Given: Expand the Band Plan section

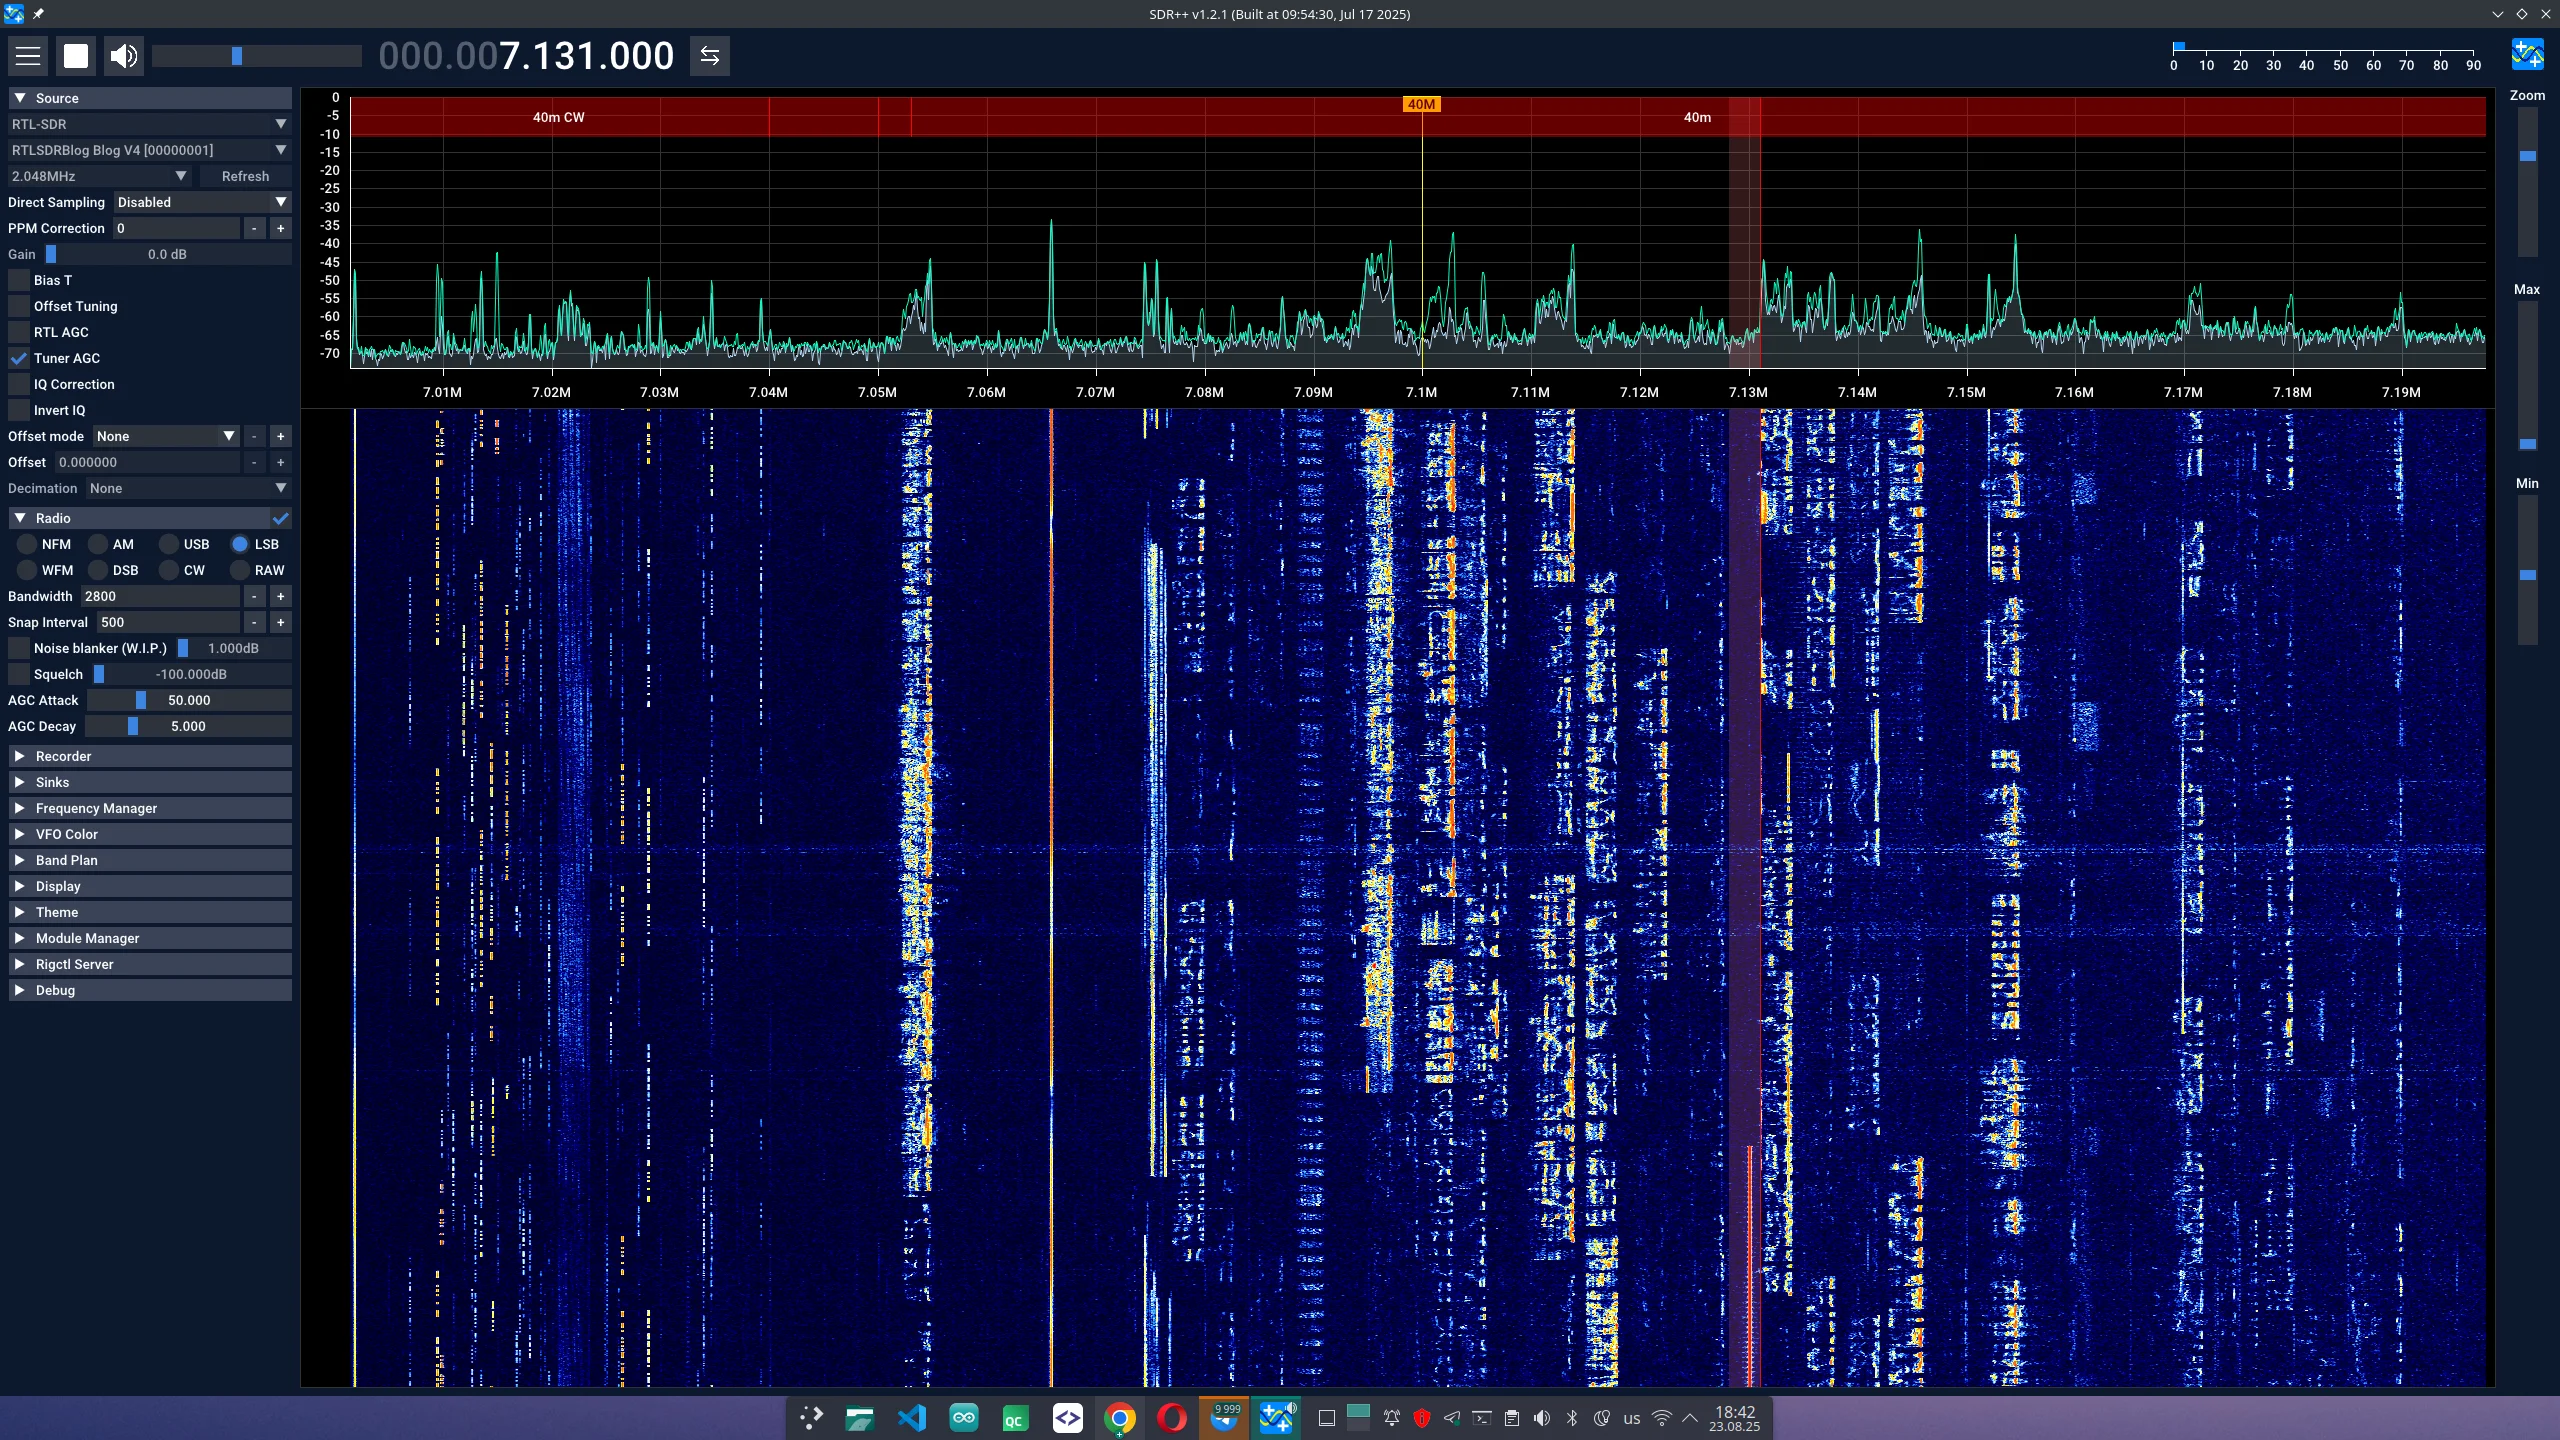Looking at the screenshot, I should [x=150, y=860].
